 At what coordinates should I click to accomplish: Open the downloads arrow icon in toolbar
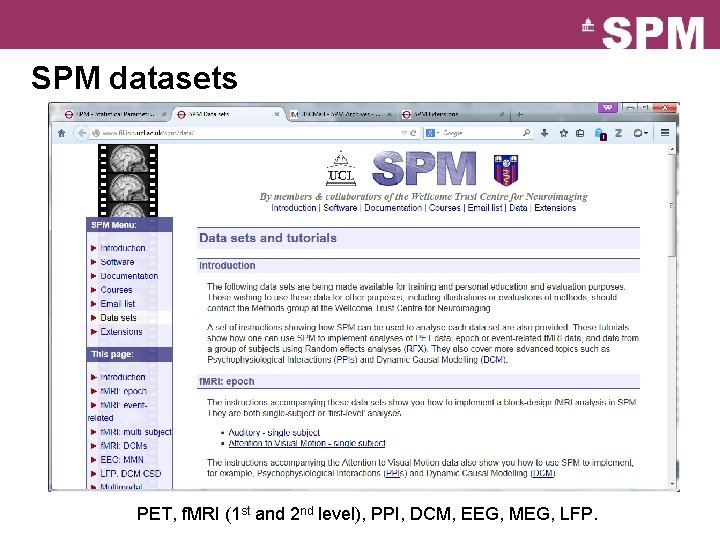[x=545, y=133]
